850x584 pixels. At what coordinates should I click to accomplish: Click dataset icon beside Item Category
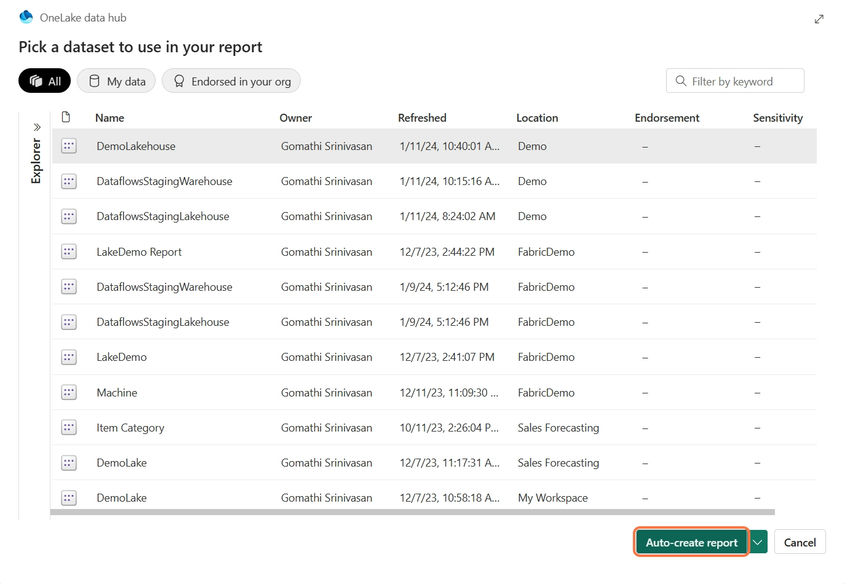click(69, 428)
